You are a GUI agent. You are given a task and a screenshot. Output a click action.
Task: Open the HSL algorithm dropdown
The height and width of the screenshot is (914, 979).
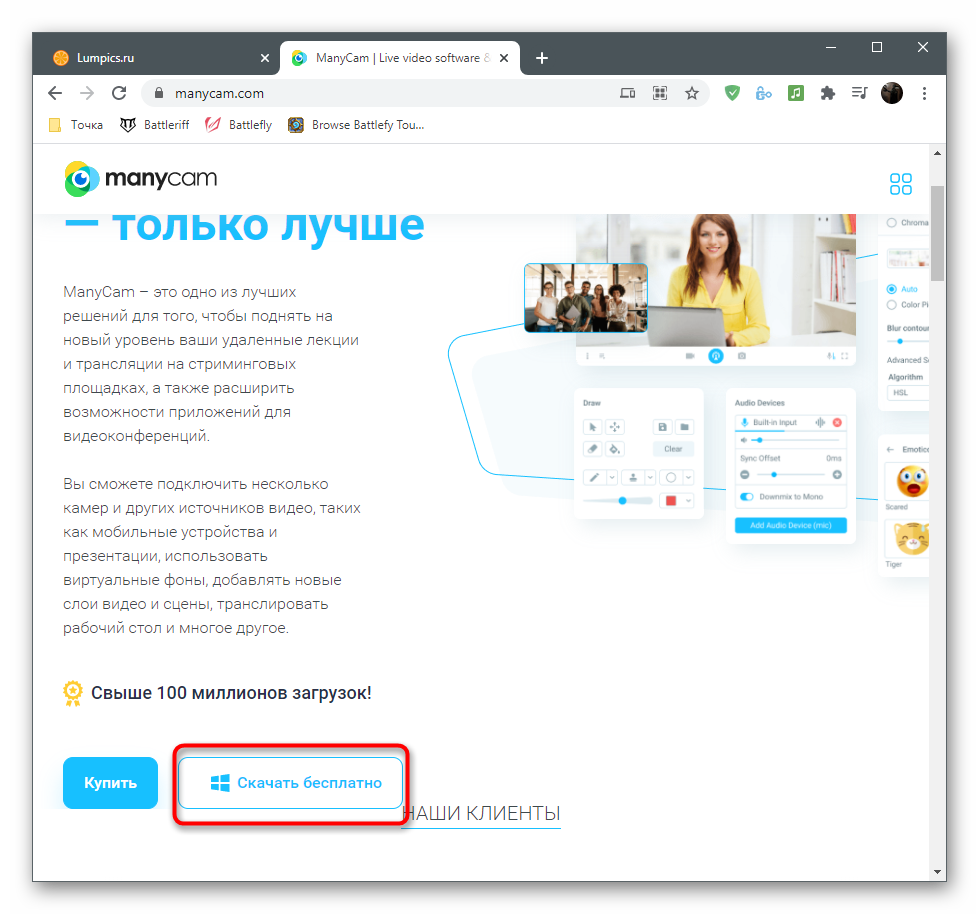908,393
